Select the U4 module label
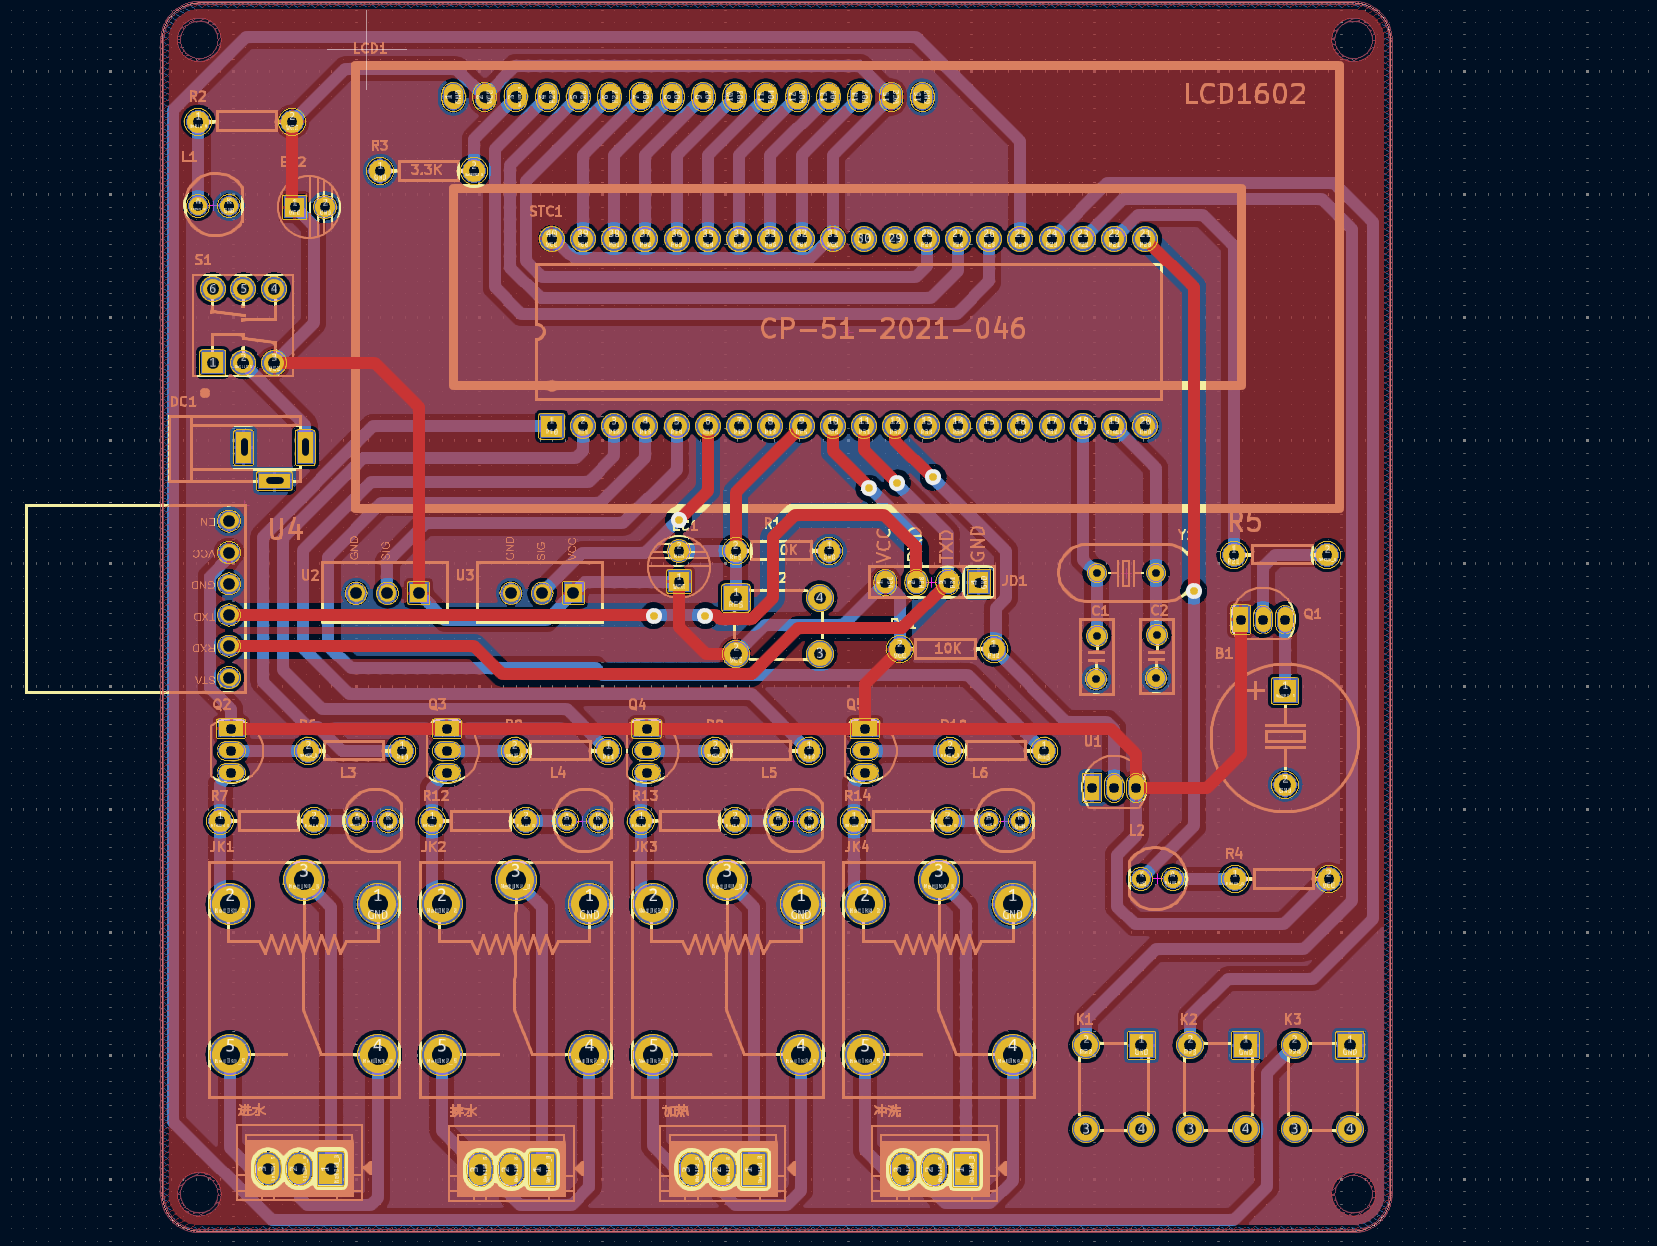The height and width of the screenshot is (1246, 1657). coord(286,529)
